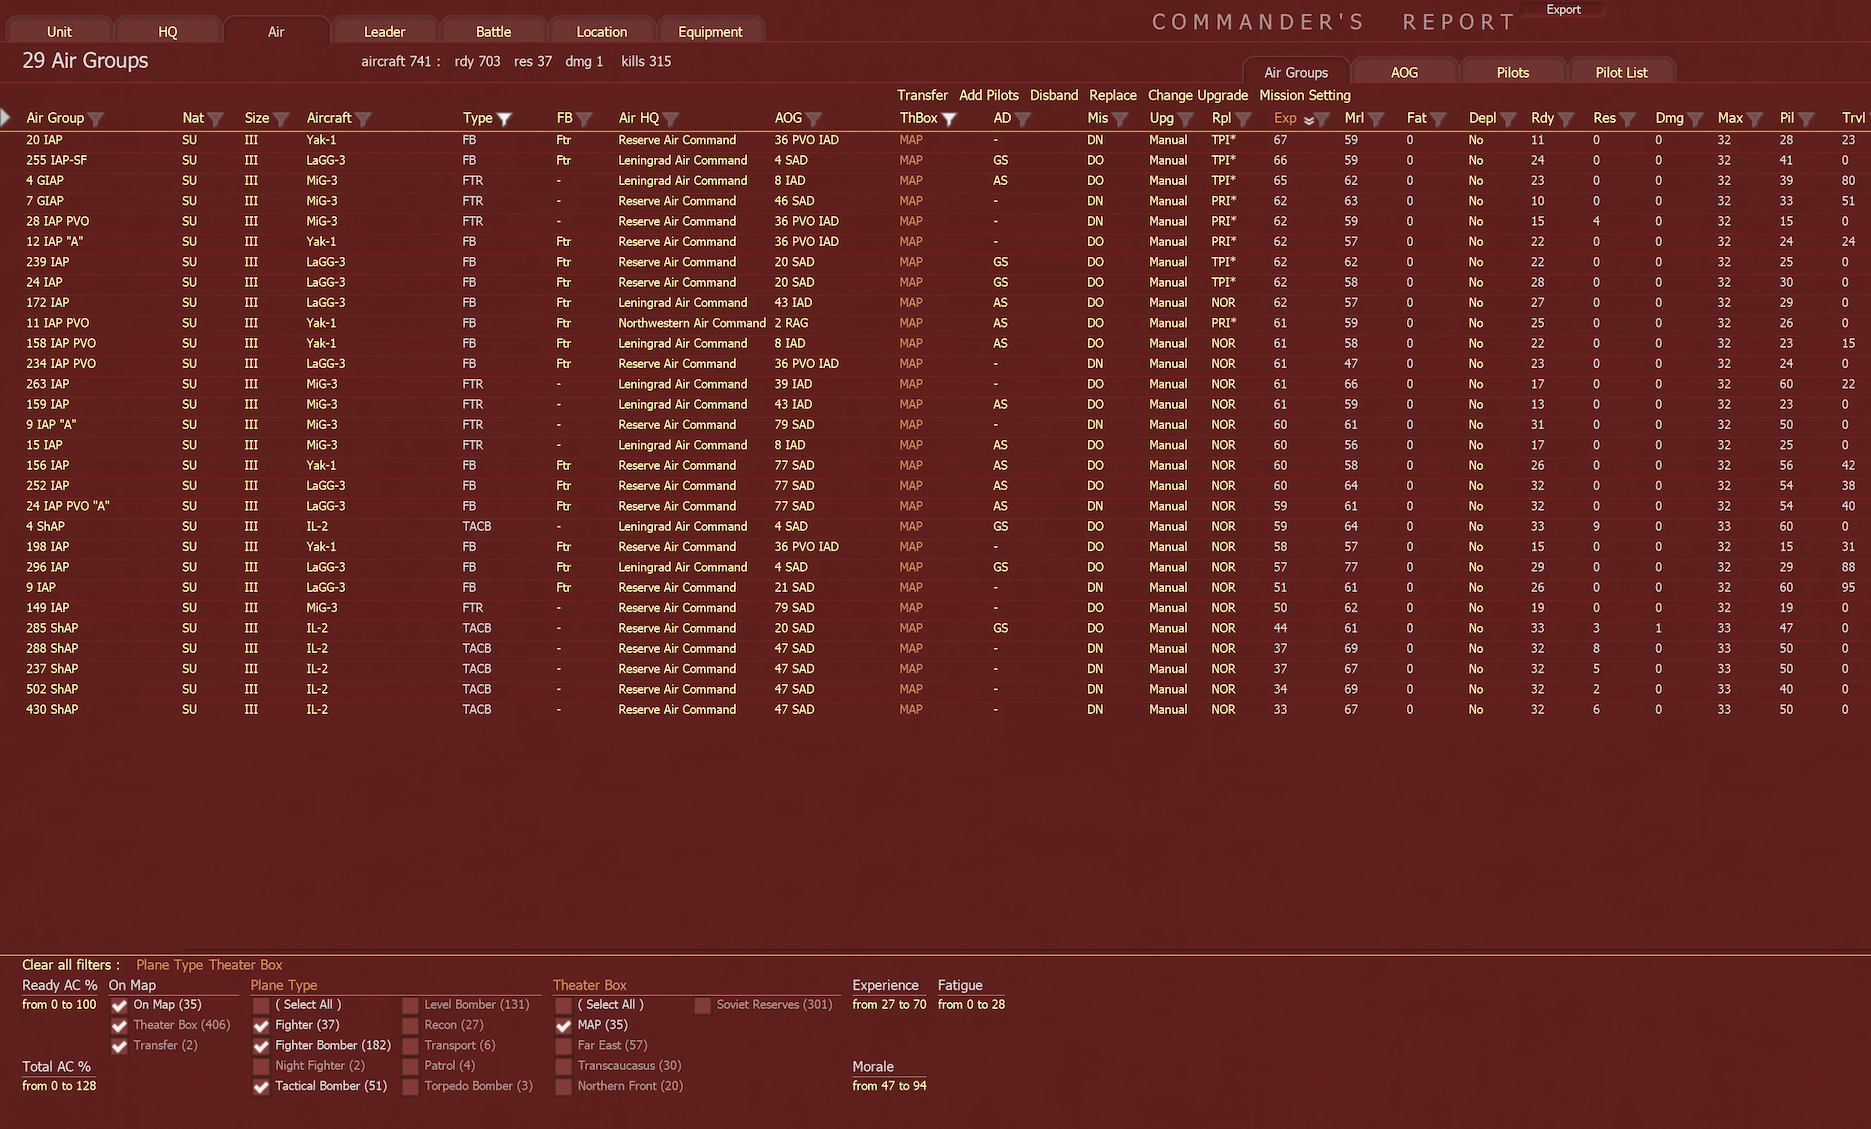Open the AD column filter funnel
1871x1129 pixels.
(x=1023, y=119)
